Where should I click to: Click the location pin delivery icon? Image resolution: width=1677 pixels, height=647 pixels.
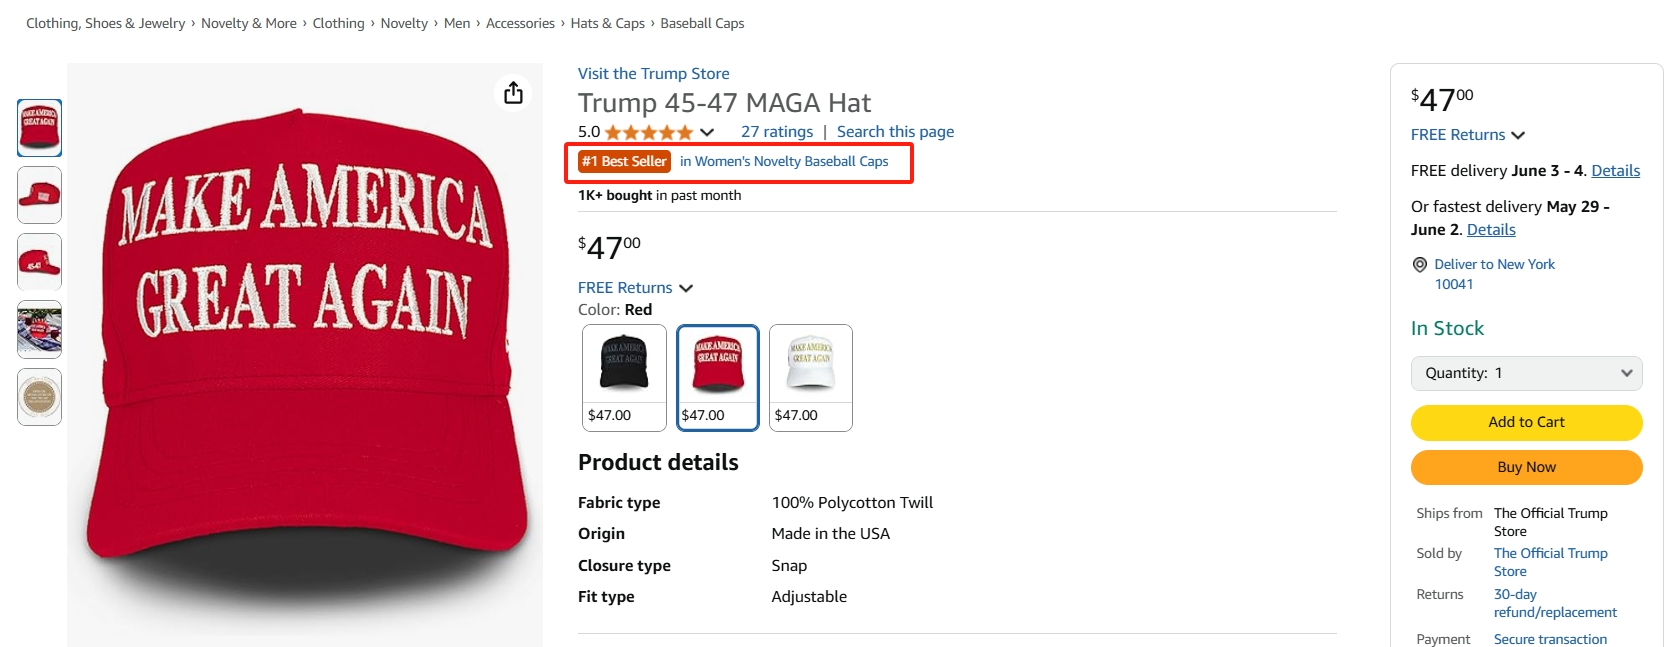(x=1419, y=265)
